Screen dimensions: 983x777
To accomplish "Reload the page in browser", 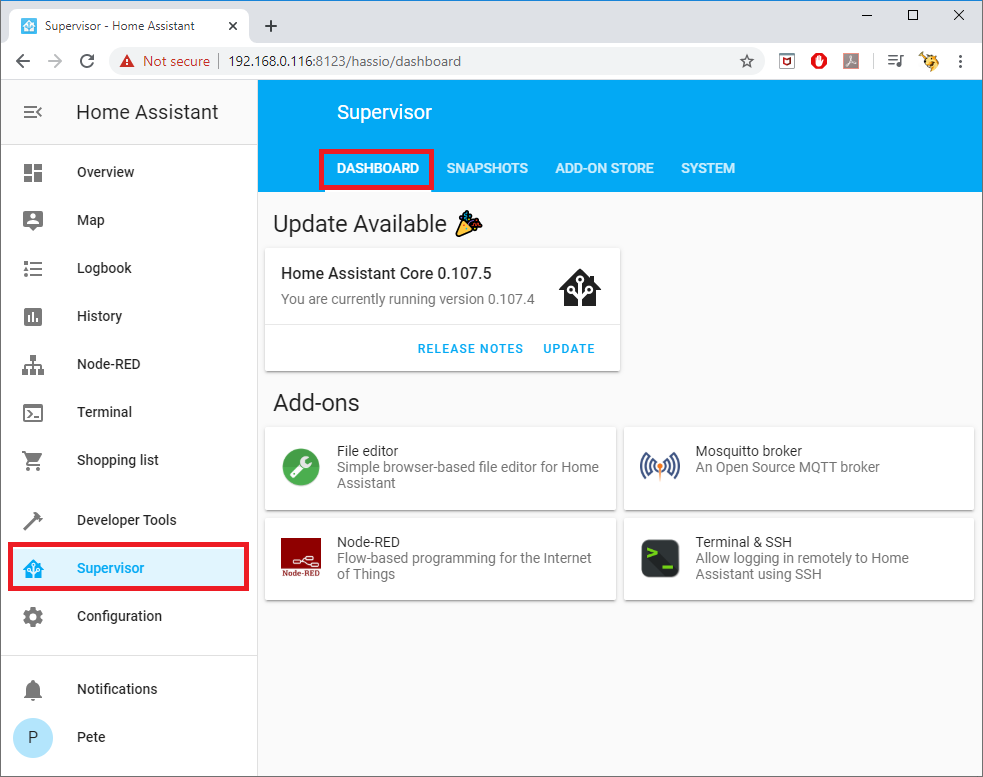I will [87, 61].
